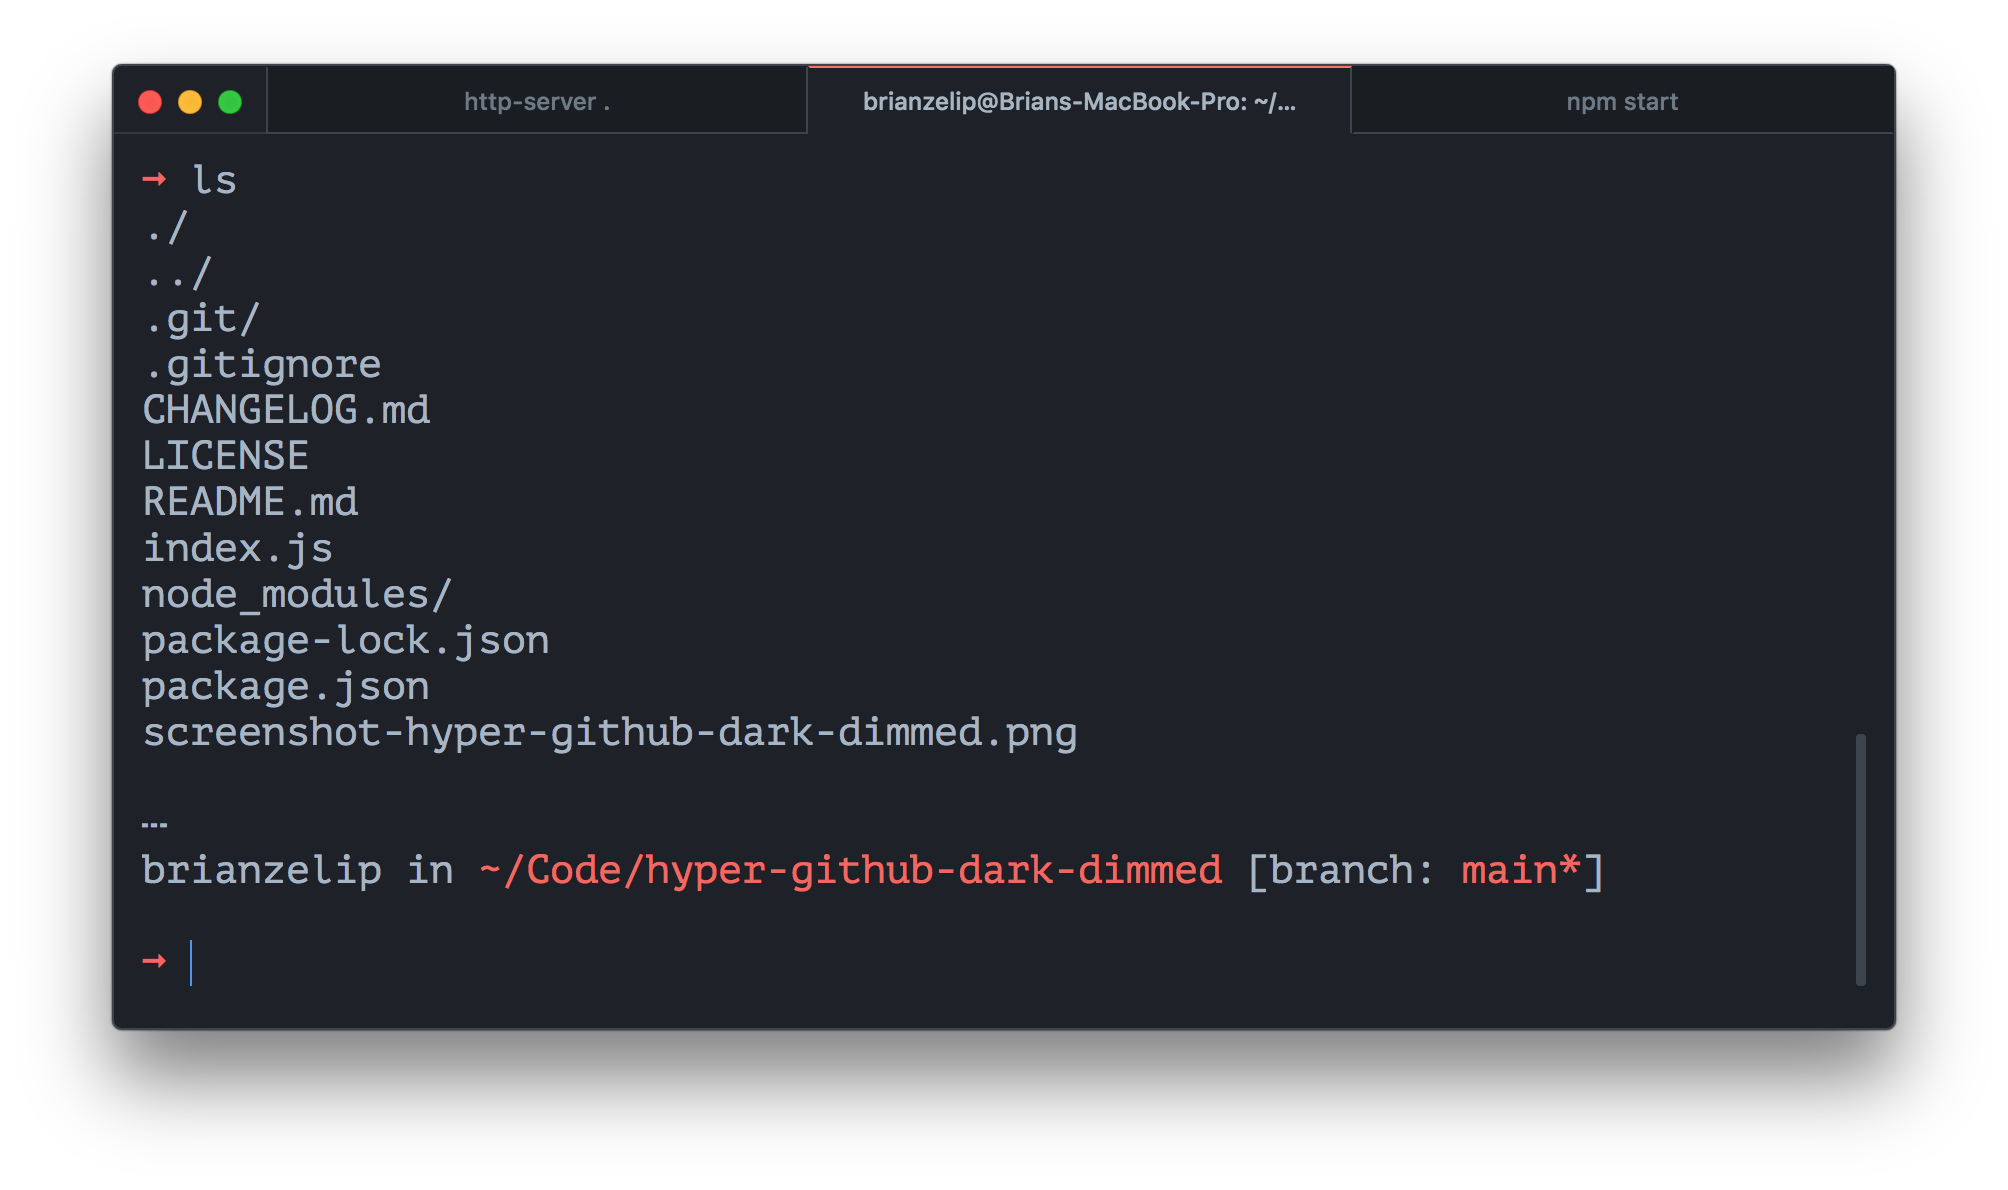Click the index.js file name
Image resolution: width=2008 pixels, height=1190 pixels.
point(237,548)
